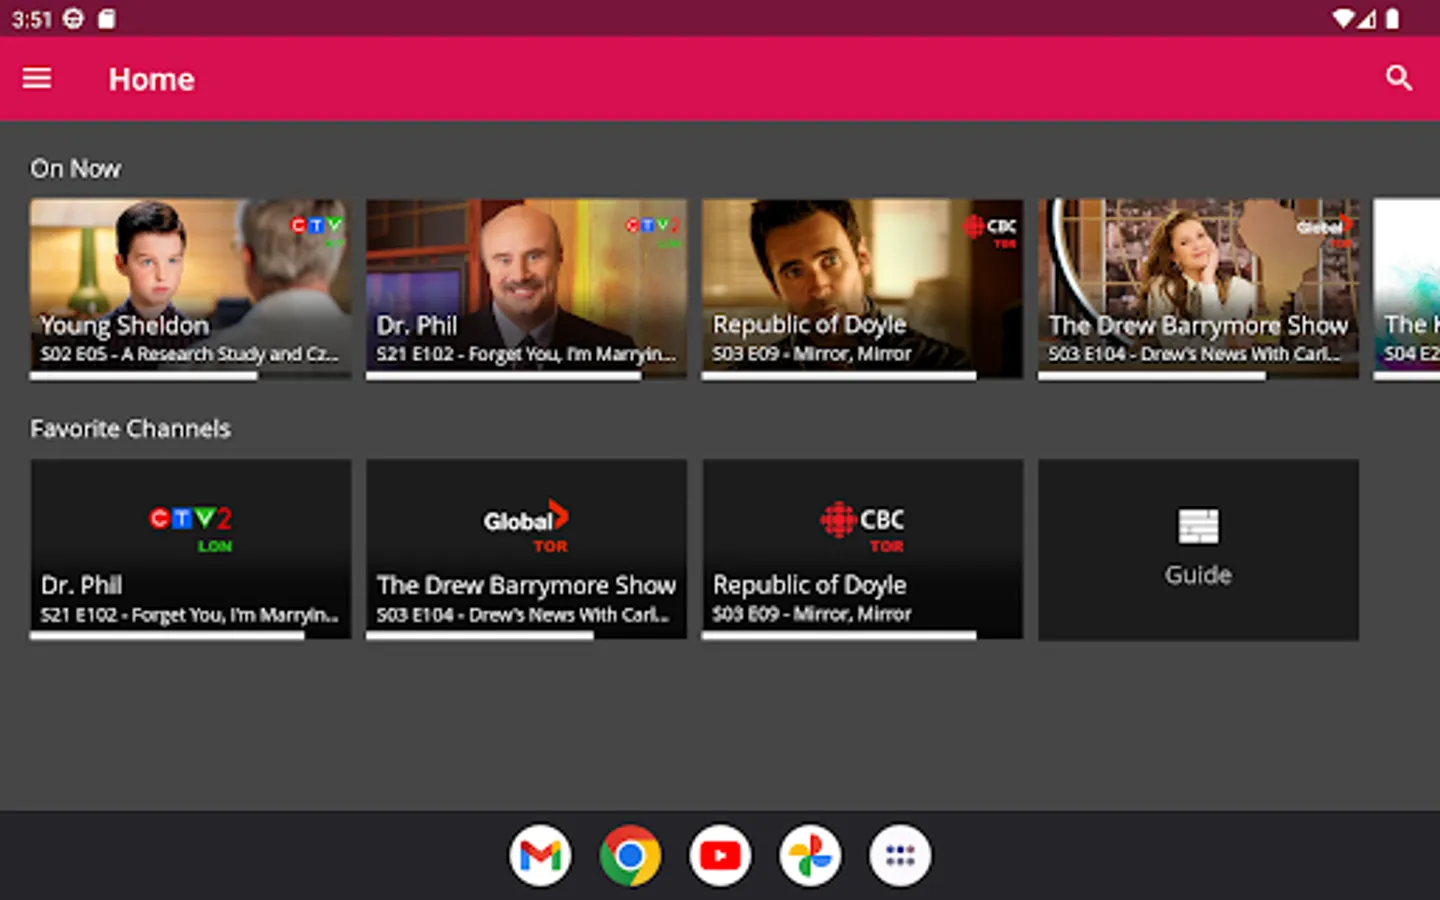Click the Guide label text

tap(1197, 575)
